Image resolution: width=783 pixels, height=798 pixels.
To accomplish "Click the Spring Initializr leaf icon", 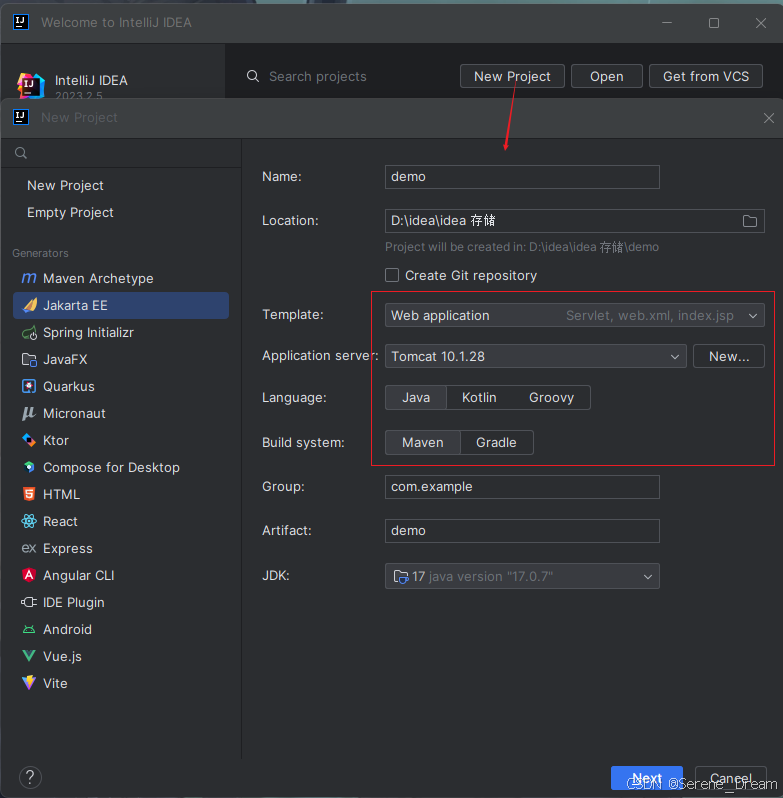I will click(30, 332).
